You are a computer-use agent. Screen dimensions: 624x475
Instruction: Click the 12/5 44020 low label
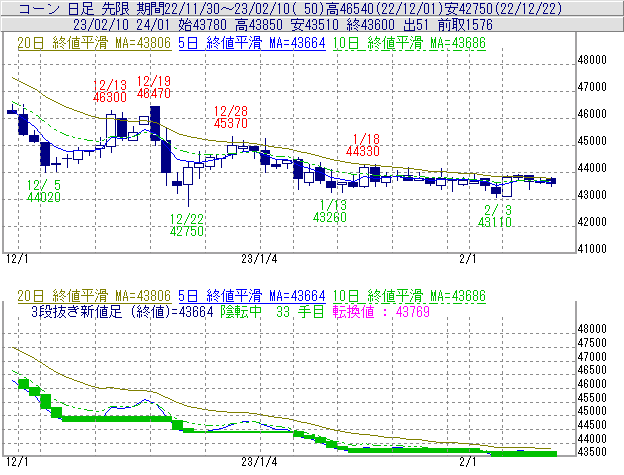[43, 191]
